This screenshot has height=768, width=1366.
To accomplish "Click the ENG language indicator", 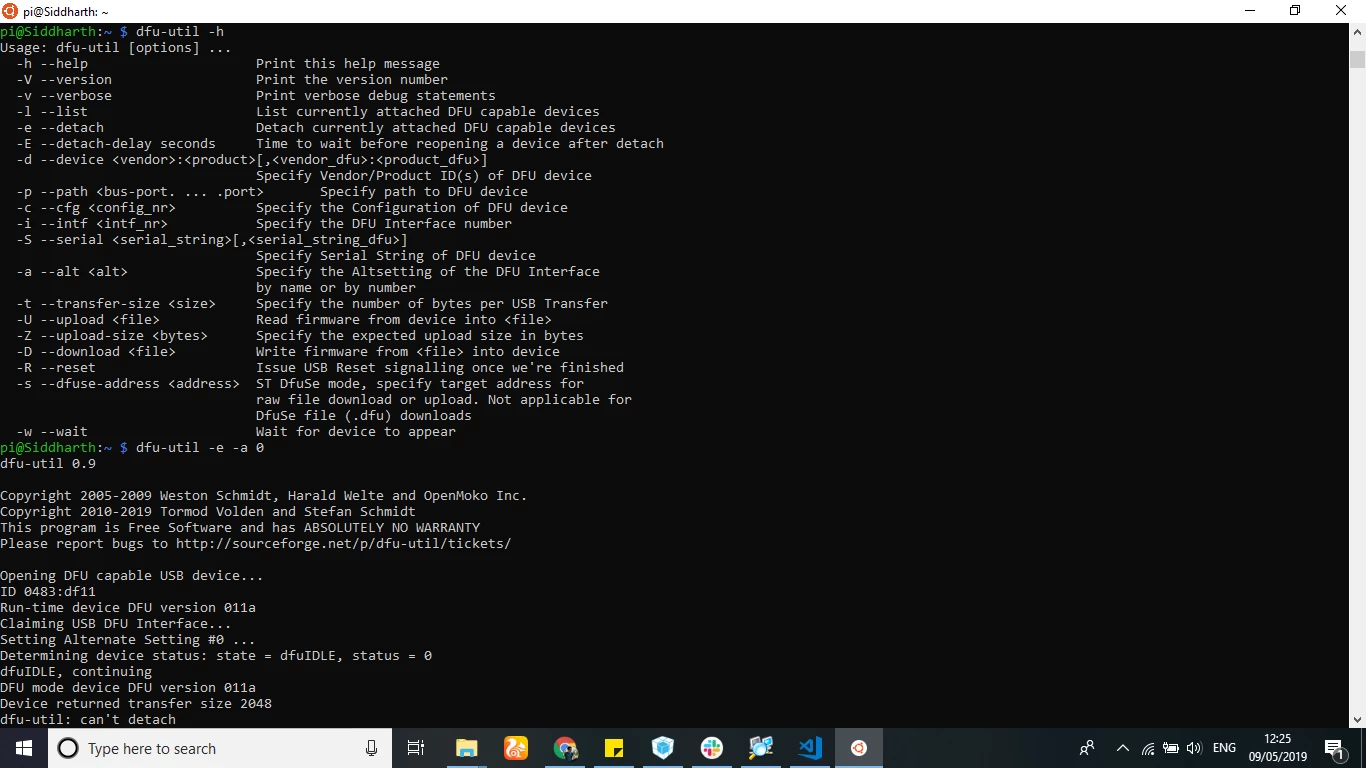I will click(x=1224, y=748).
